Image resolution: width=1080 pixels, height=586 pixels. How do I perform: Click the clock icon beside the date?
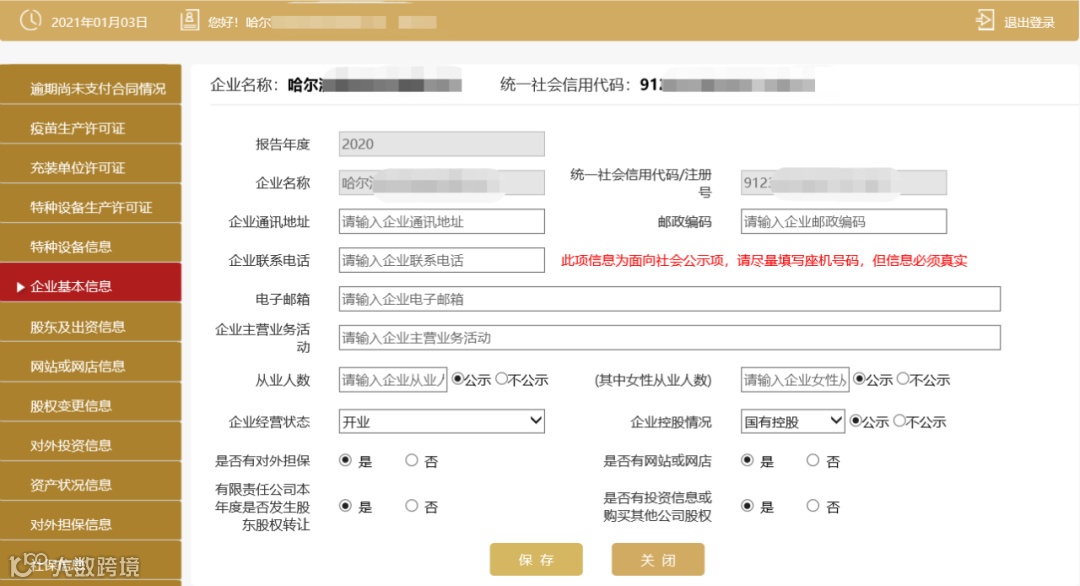coord(30,21)
